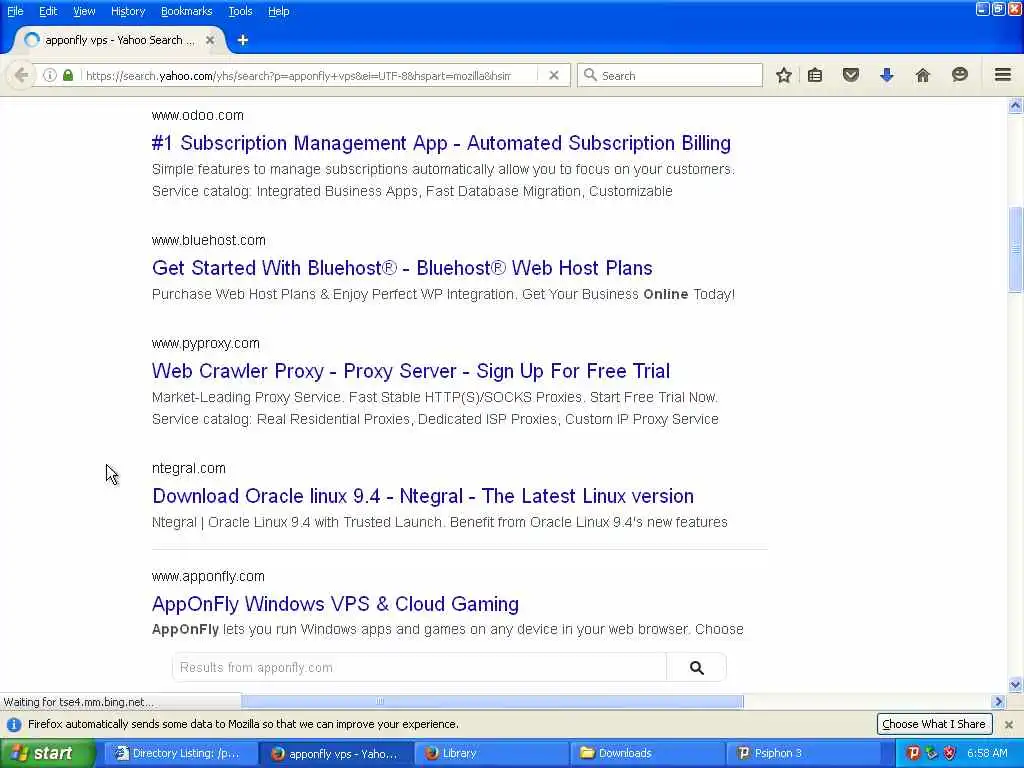1024x768 pixels.
Task: Click the Firefox Search box
Action: pyautogui.click(x=670, y=75)
